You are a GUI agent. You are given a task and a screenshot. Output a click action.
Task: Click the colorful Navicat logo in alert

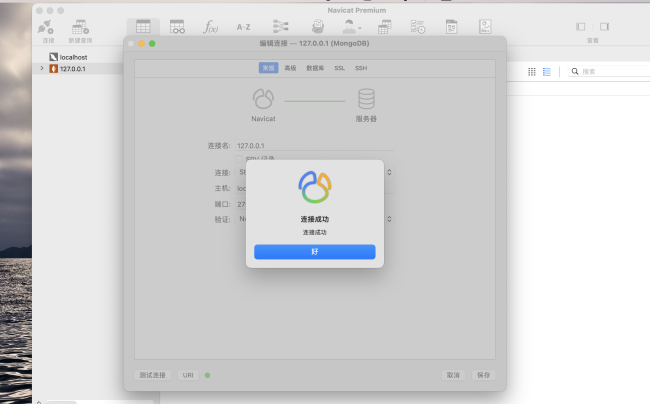pos(315,187)
